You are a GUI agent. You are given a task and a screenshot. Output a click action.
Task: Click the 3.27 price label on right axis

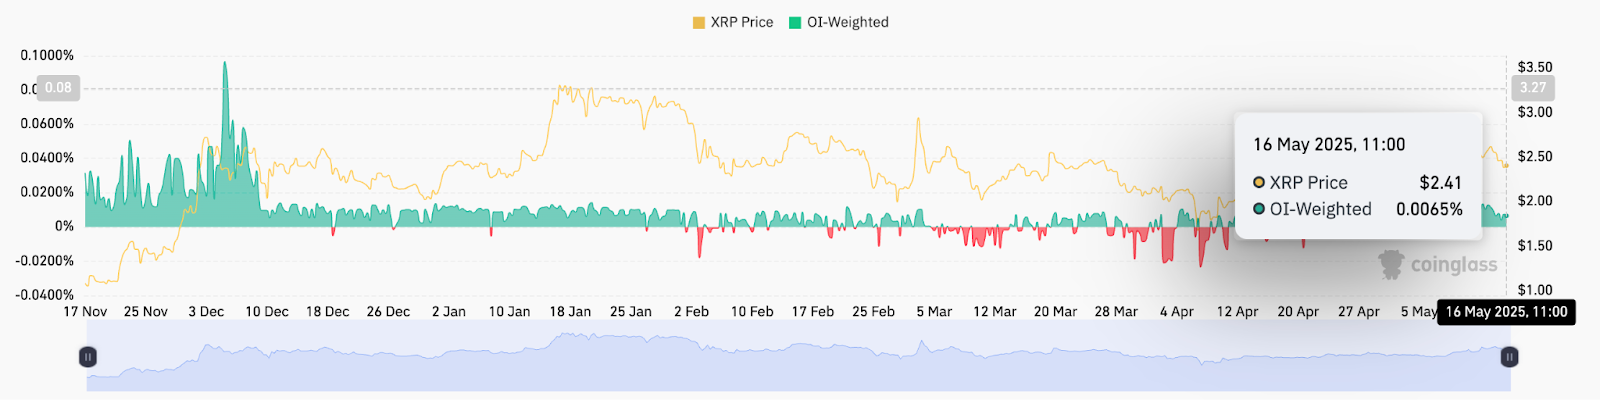click(1533, 88)
